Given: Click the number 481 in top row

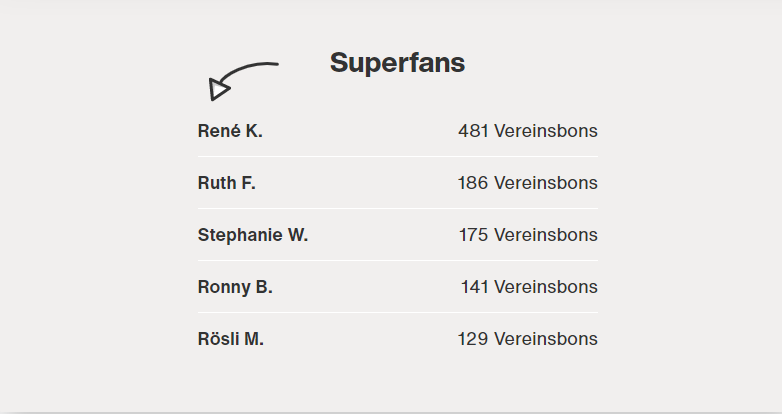Looking at the screenshot, I should (x=473, y=131).
